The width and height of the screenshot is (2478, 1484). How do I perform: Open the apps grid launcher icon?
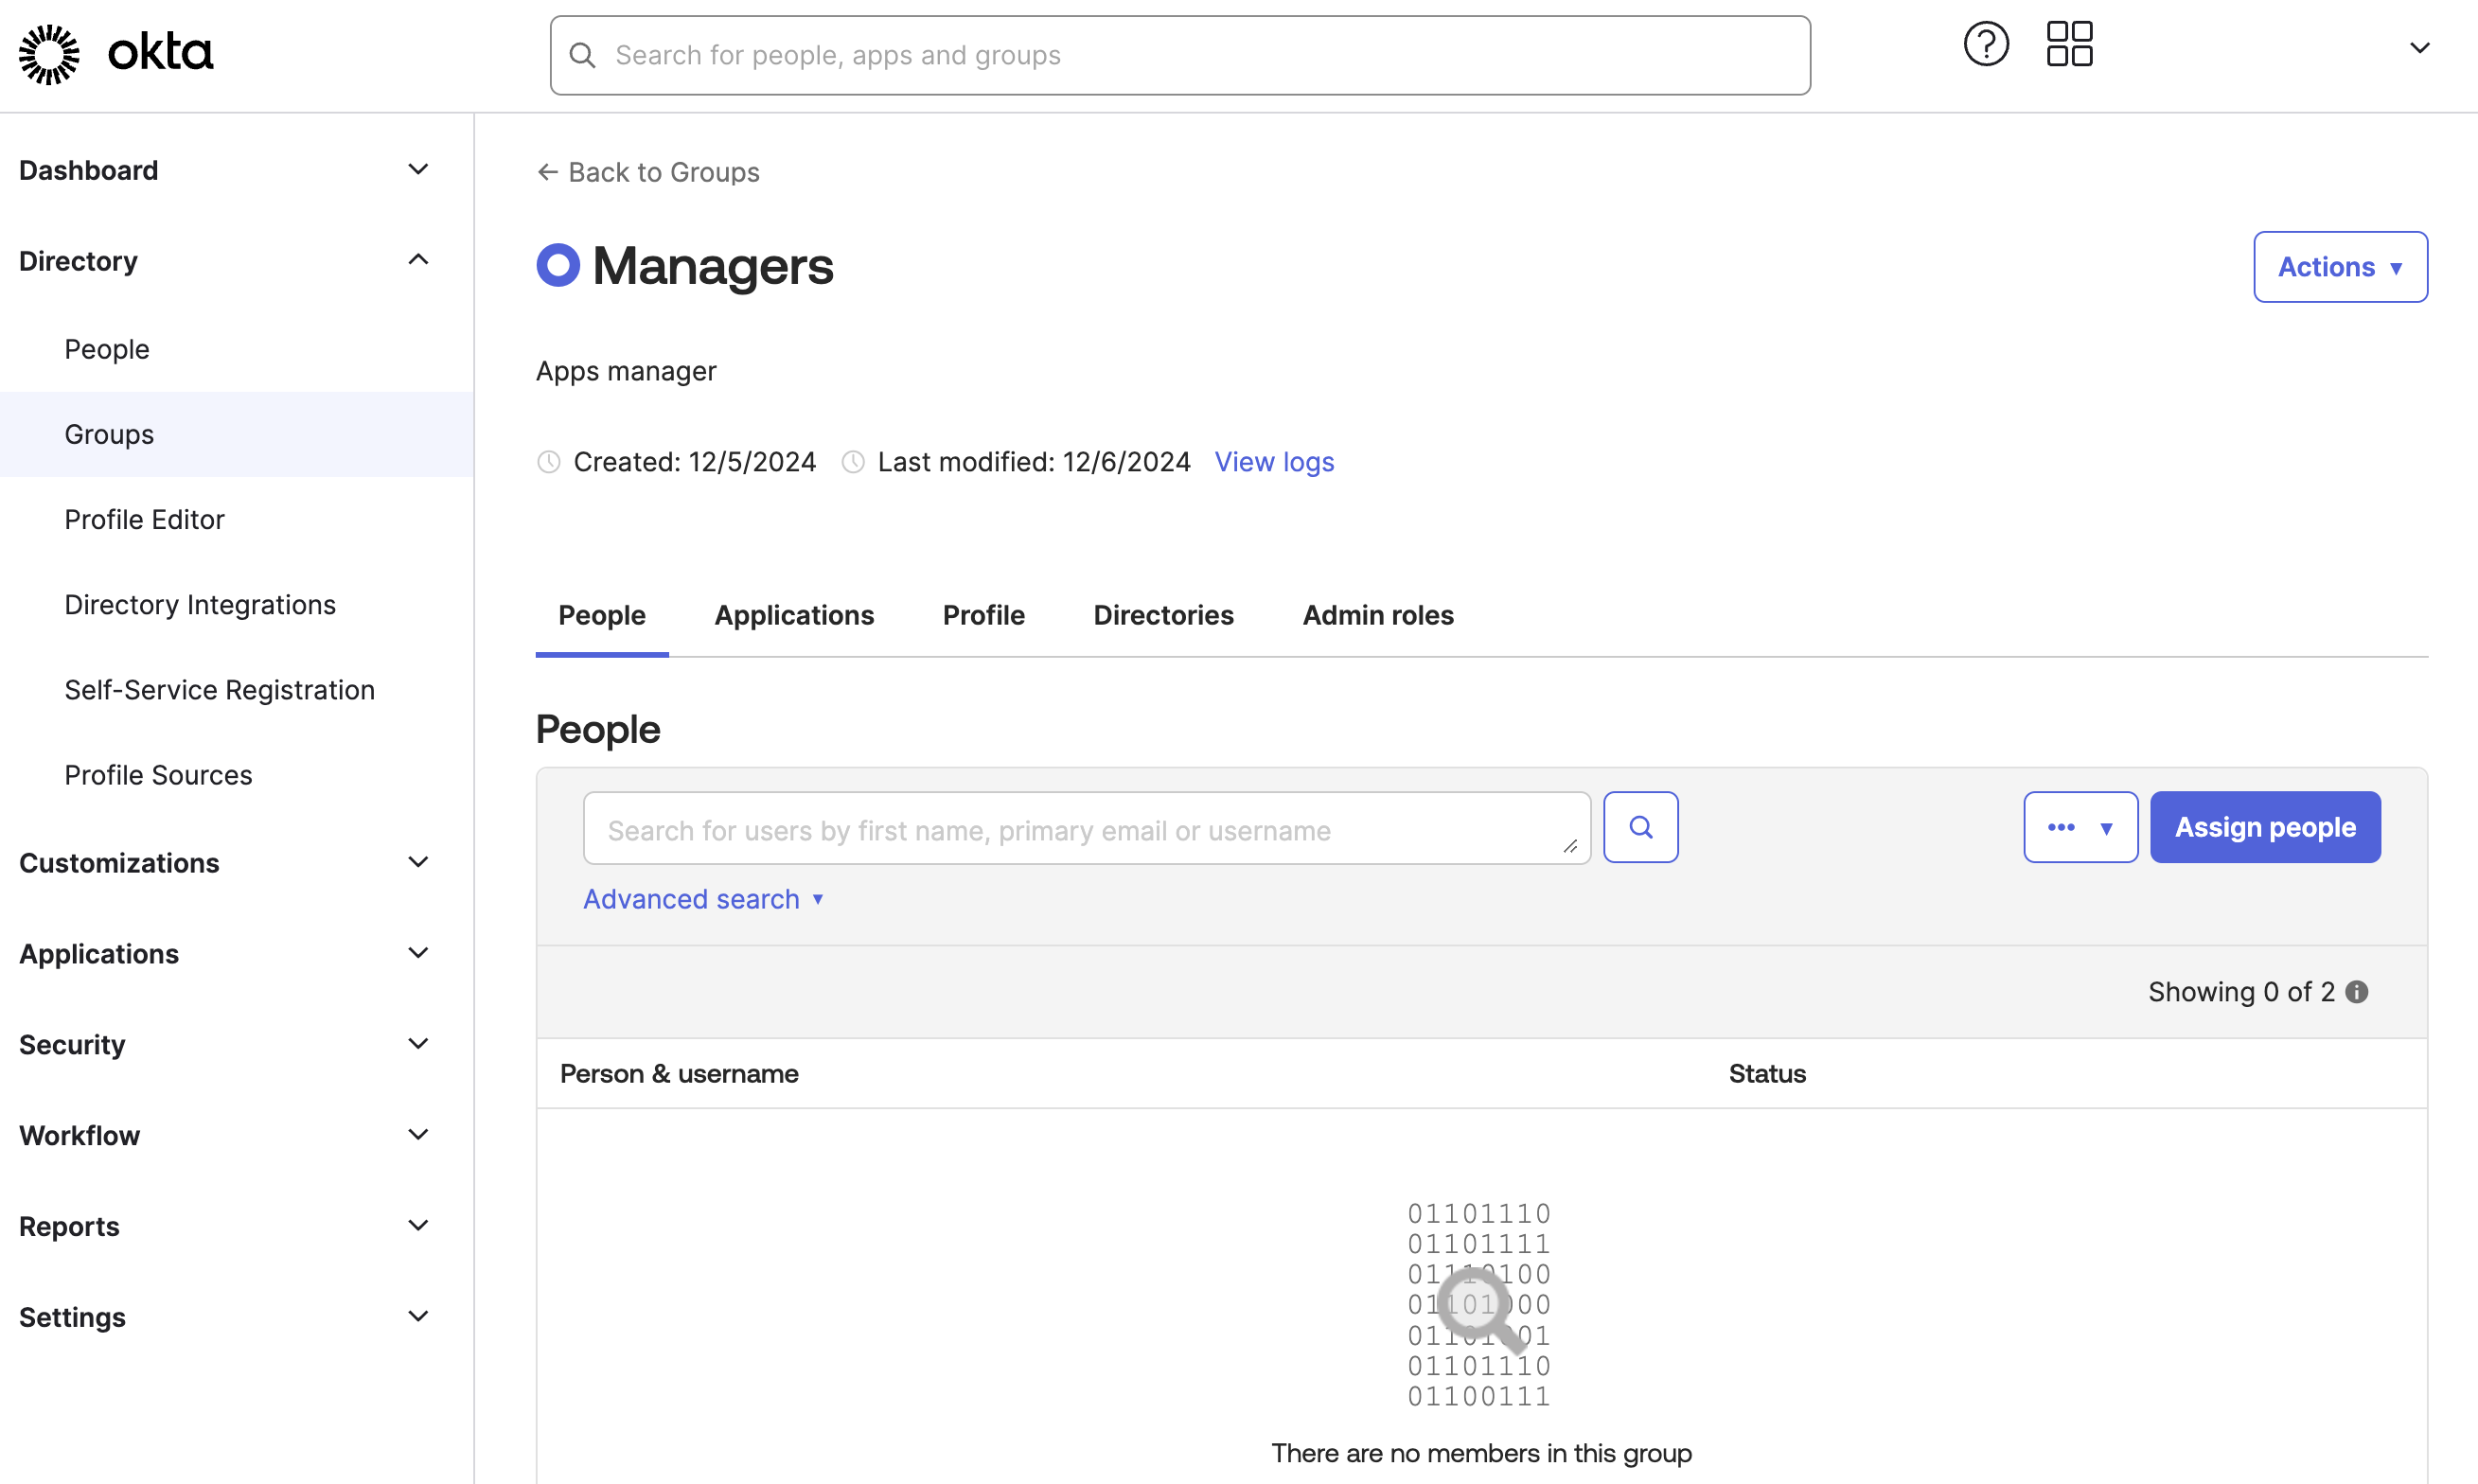[2068, 43]
